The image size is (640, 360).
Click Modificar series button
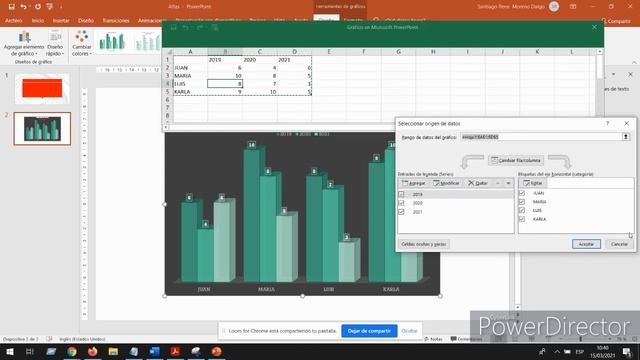pyautogui.click(x=446, y=183)
